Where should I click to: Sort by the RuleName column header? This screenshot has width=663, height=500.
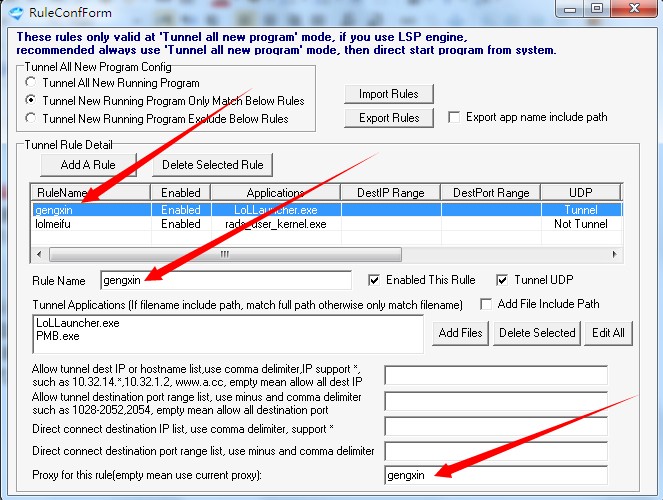tap(90, 193)
